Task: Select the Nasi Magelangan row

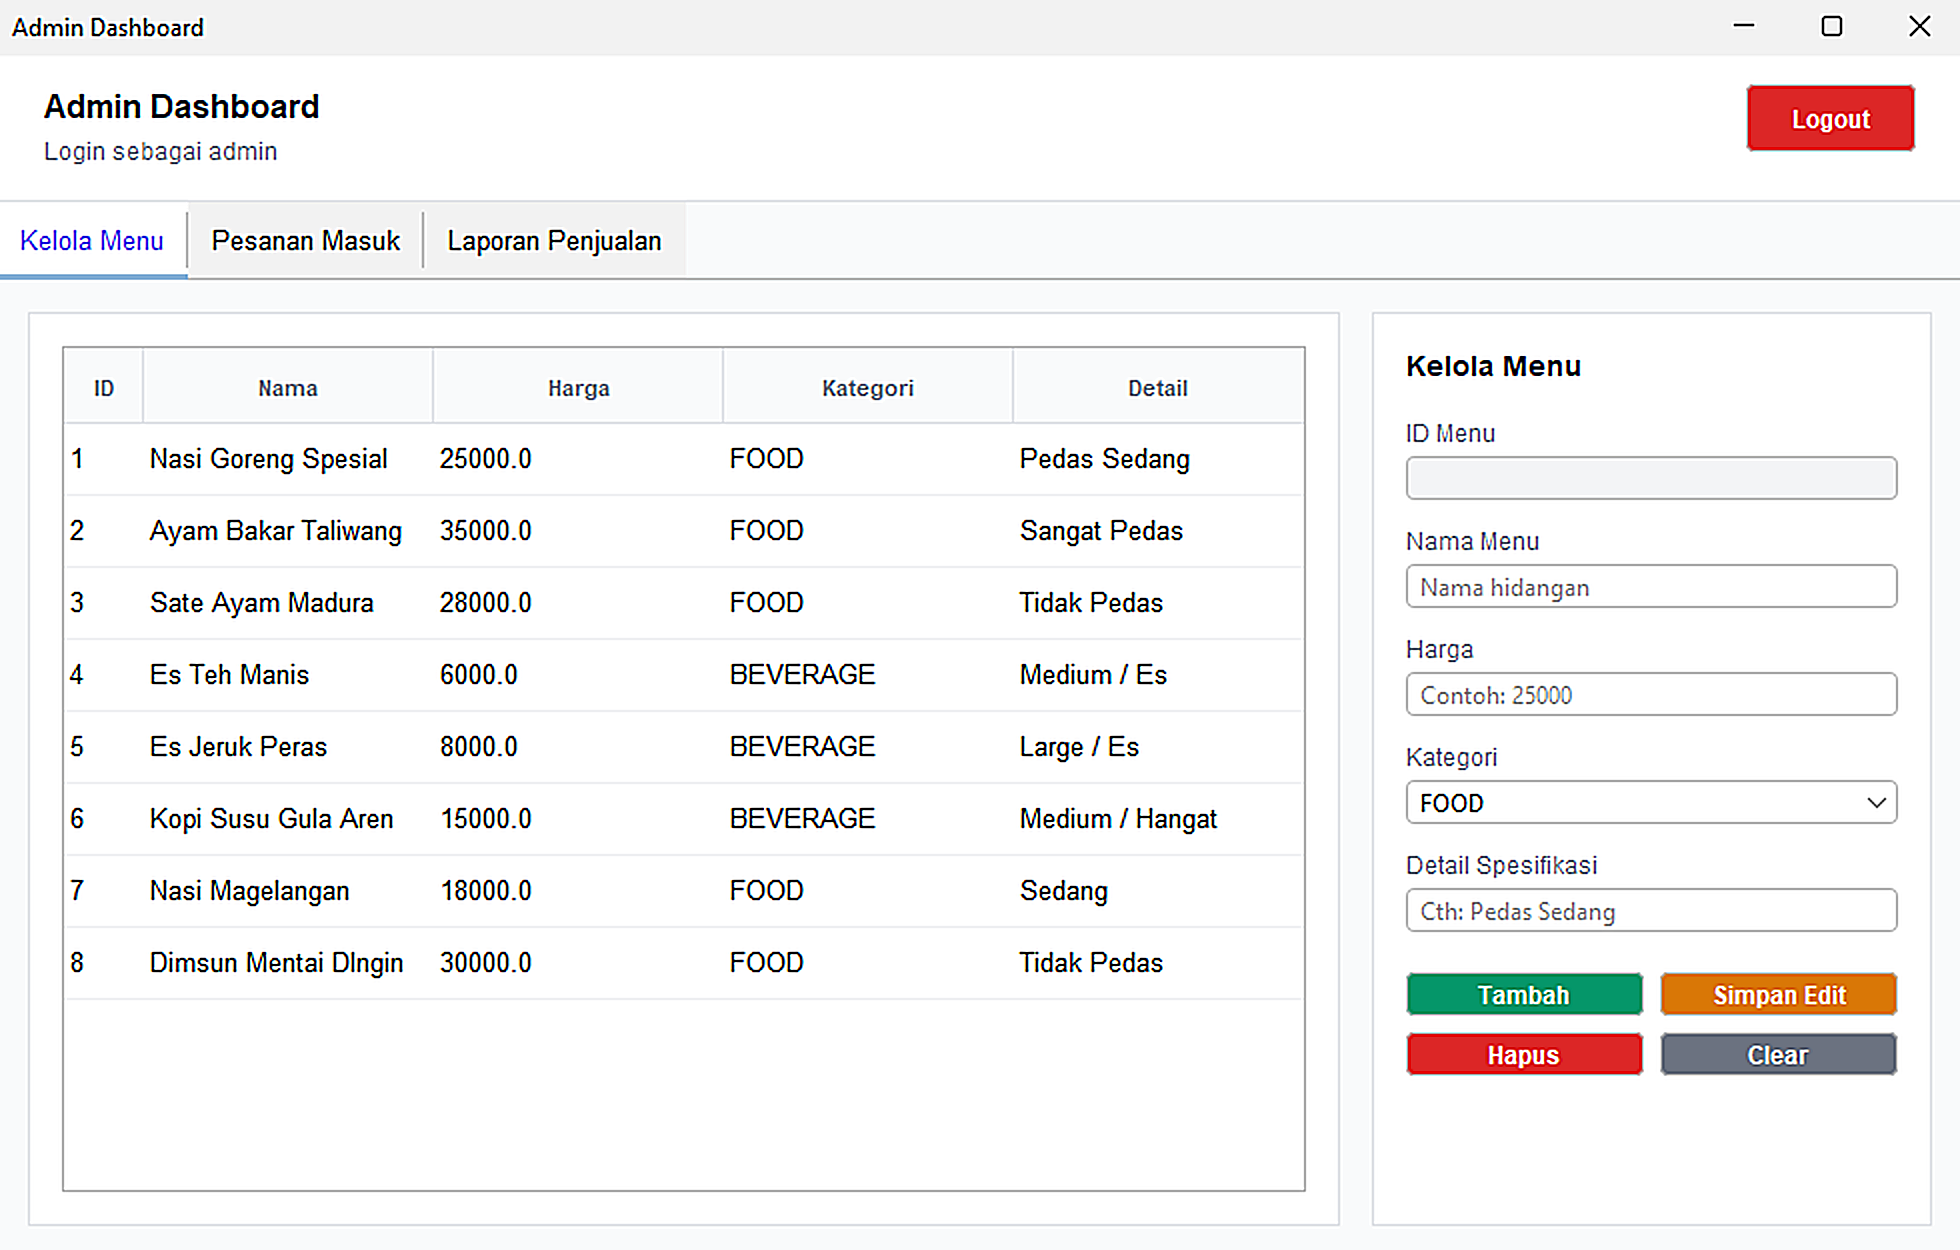Action: coord(684,891)
